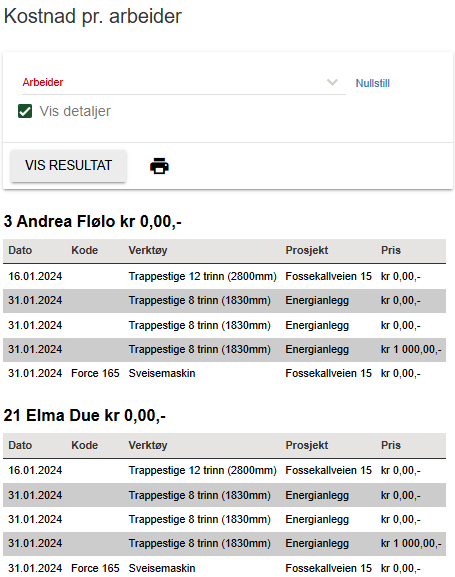Click the 21 Elma Due heading
The width and height of the screenshot is (455, 577).
(84, 415)
